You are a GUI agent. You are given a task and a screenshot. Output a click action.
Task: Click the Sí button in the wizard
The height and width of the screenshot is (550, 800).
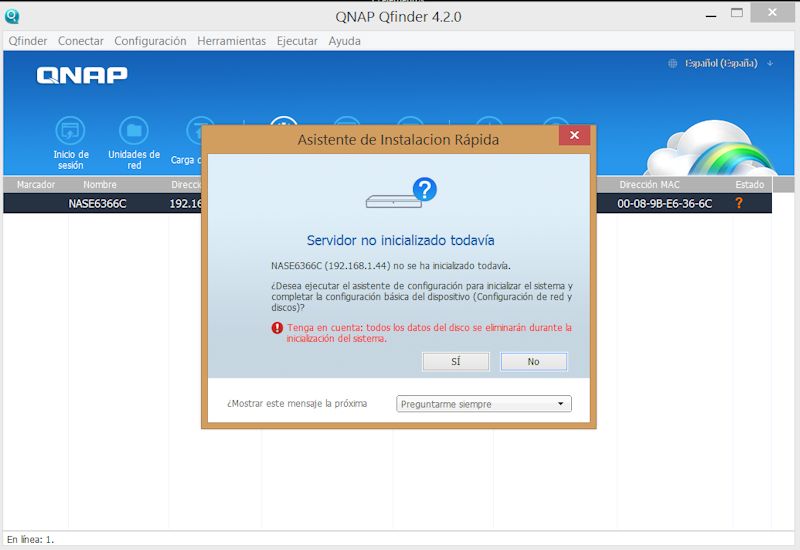click(x=456, y=361)
